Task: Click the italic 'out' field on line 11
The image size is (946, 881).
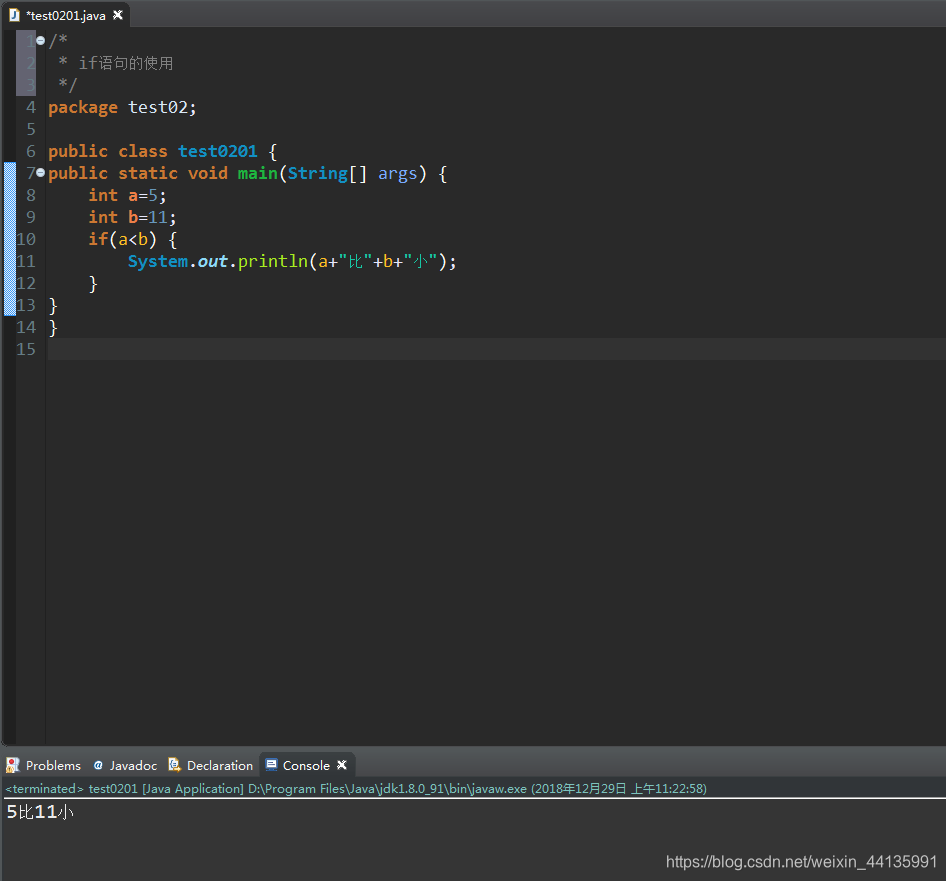Action: [x=212, y=261]
